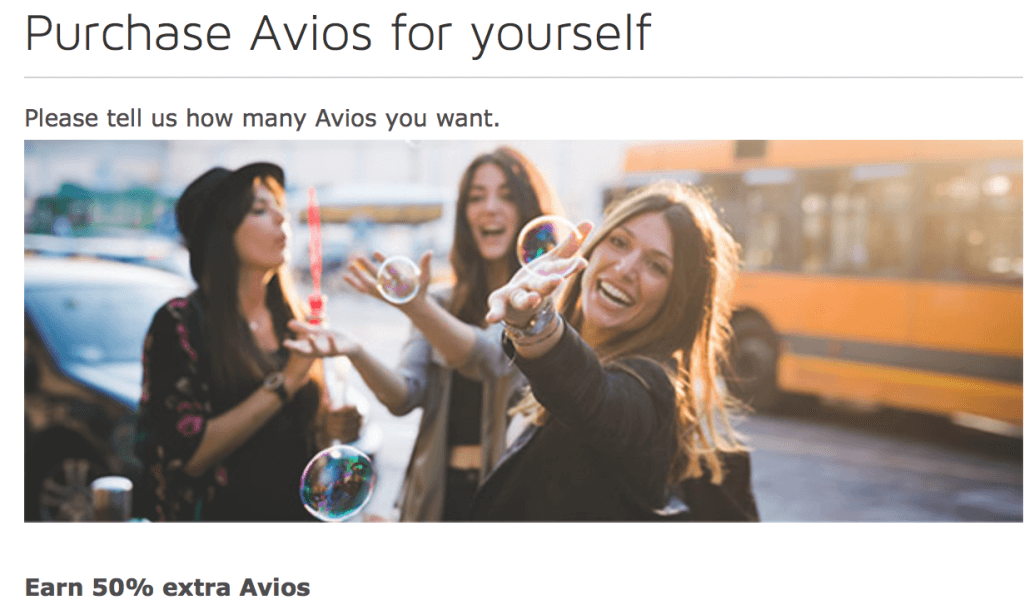1024x605 pixels.
Task: Select the "Earn 50% extra Avios" heading
Action: coord(167,587)
